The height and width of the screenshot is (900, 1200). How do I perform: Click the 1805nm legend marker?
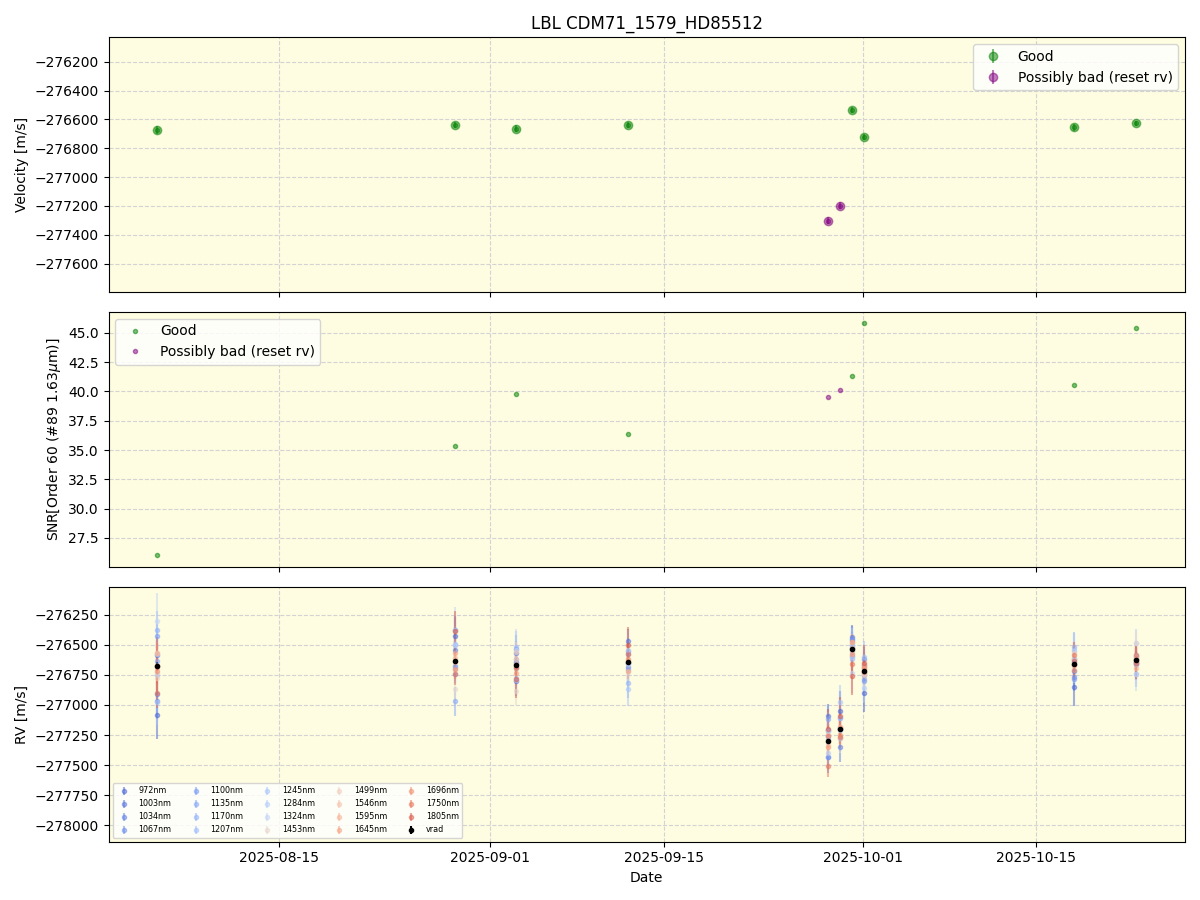click(411, 817)
